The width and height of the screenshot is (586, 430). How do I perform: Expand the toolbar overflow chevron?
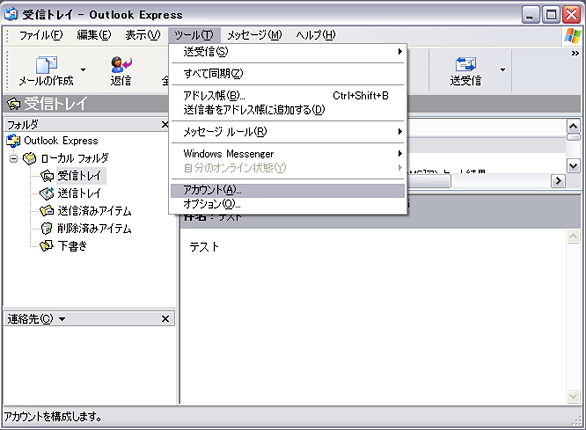[575, 53]
